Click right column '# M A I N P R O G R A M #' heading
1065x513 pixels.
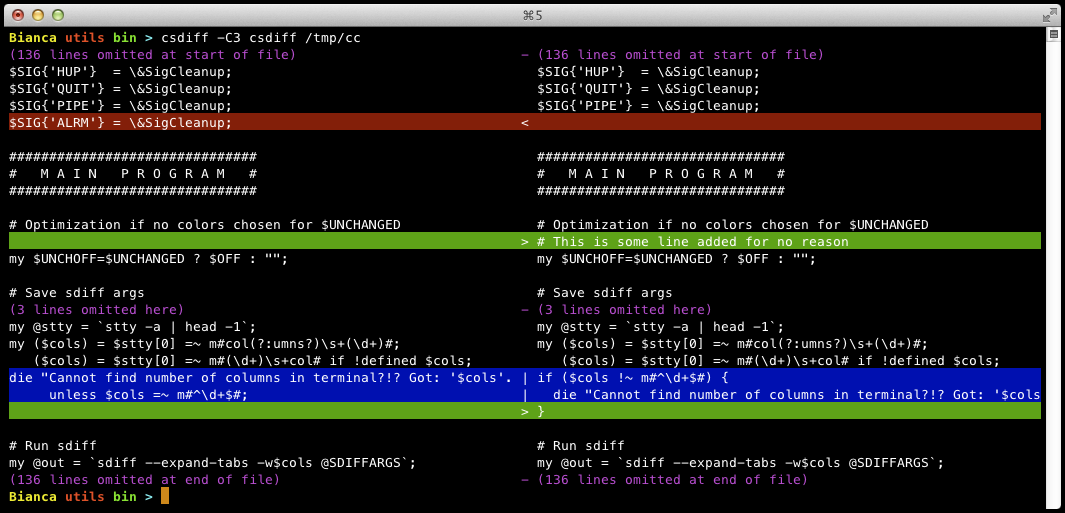point(660,174)
